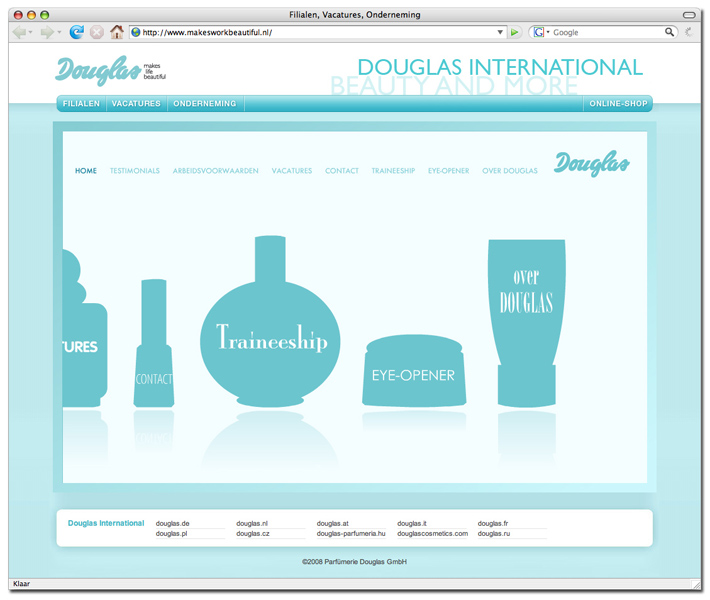Open the ONLINE-SHOP menu item
Screen dimensions: 710x600
tap(618, 104)
